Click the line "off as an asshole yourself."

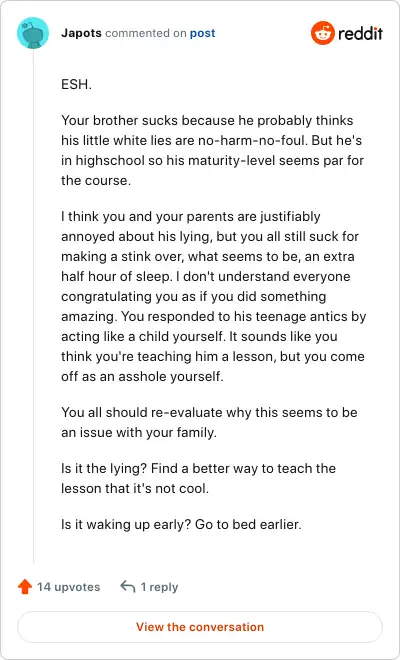(x=142, y=376)
